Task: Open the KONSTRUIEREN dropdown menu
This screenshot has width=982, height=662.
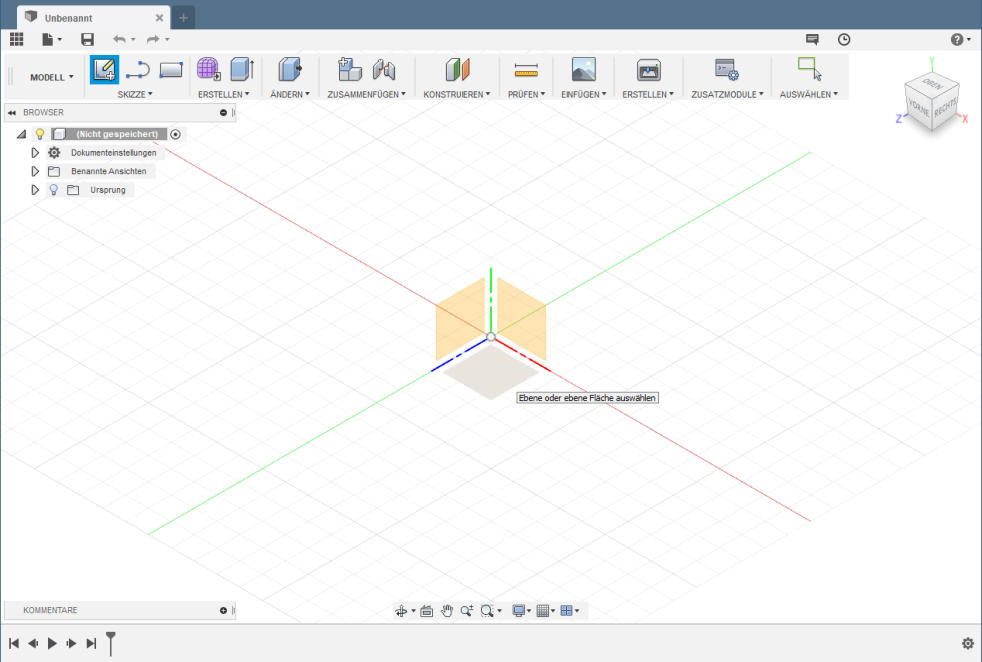Action: tap(457, 95)
